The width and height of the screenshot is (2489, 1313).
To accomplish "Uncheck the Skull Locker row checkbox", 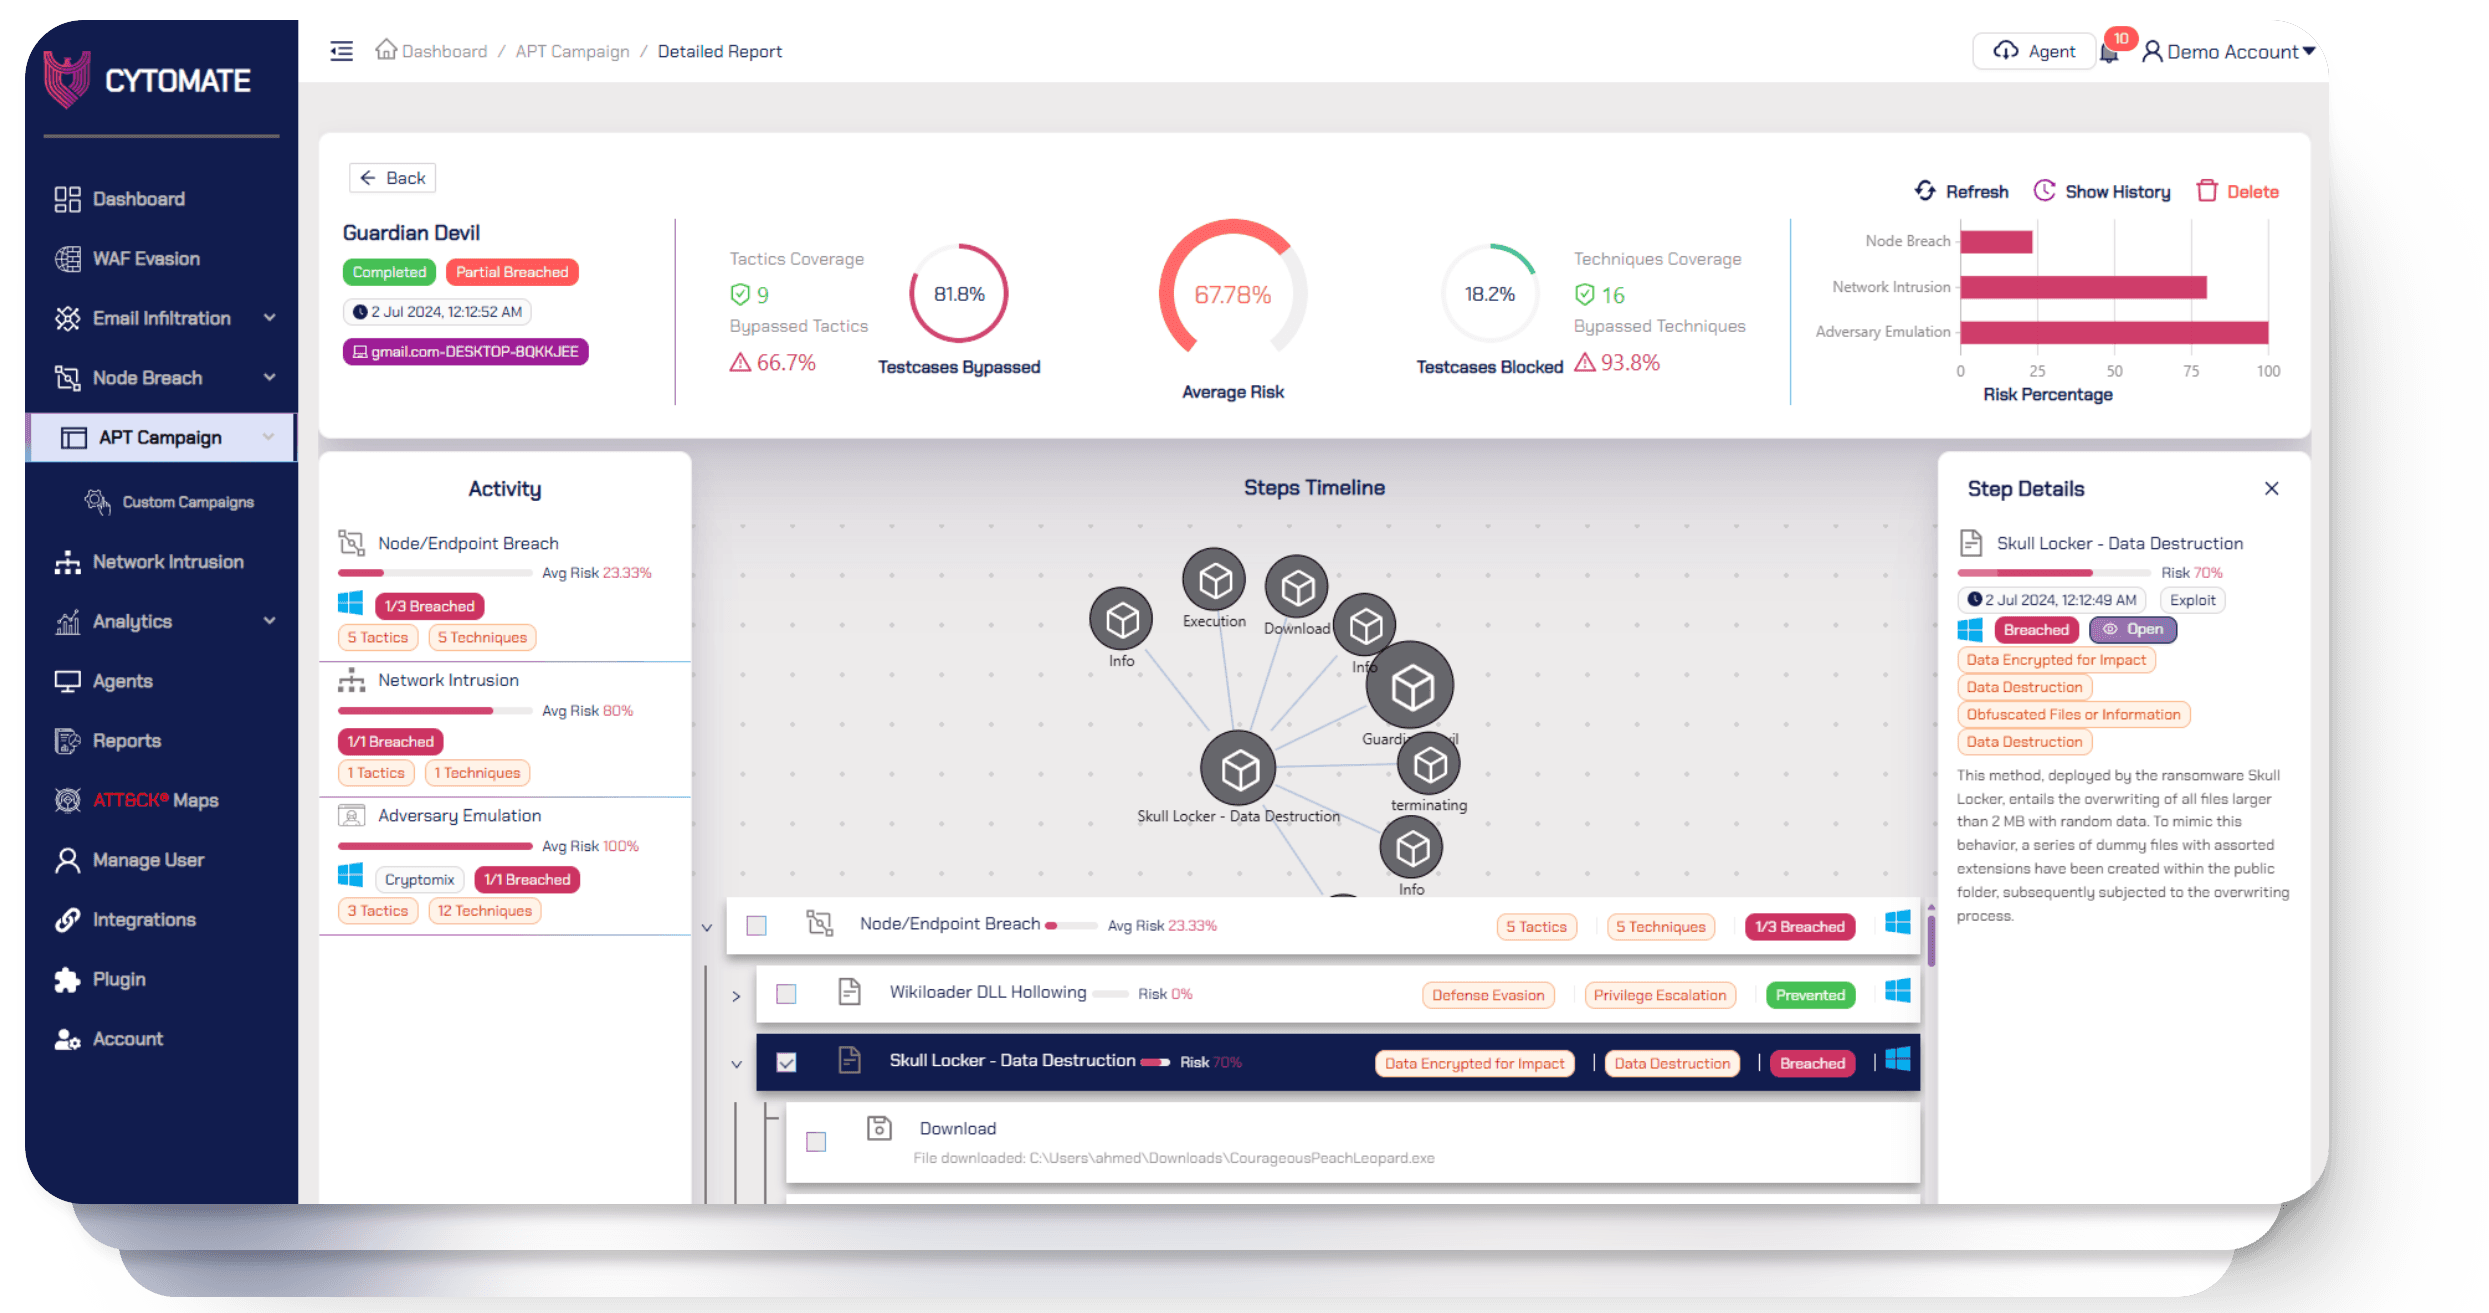I will (x=786, y=1062).
